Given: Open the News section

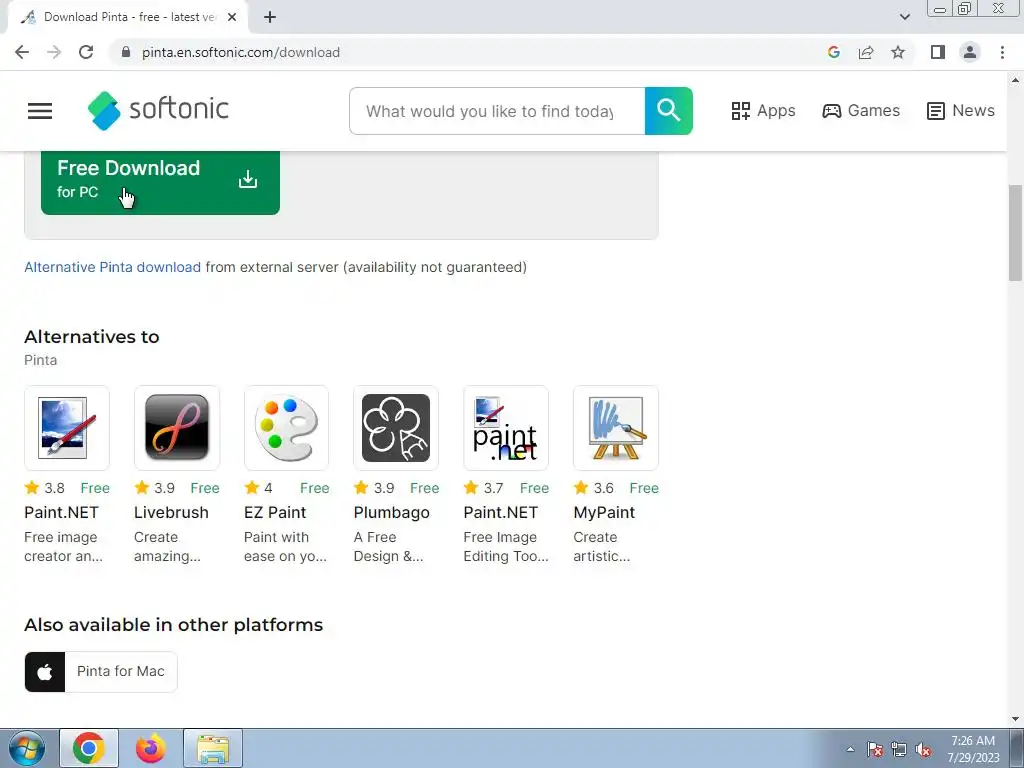Looking at the screenshot, I should click(961, 111).
